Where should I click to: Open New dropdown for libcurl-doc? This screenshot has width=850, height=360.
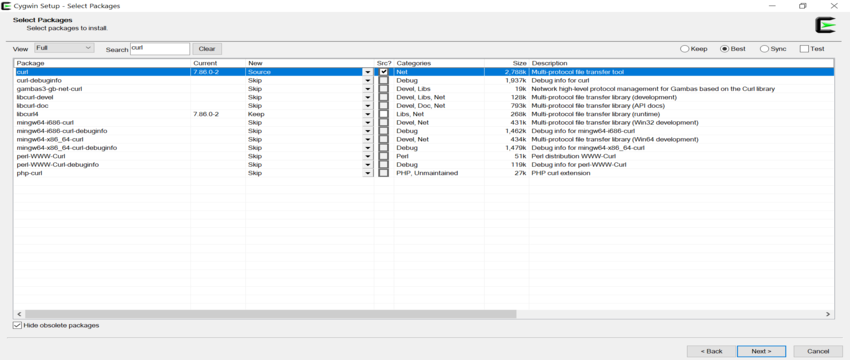point(368,106)
